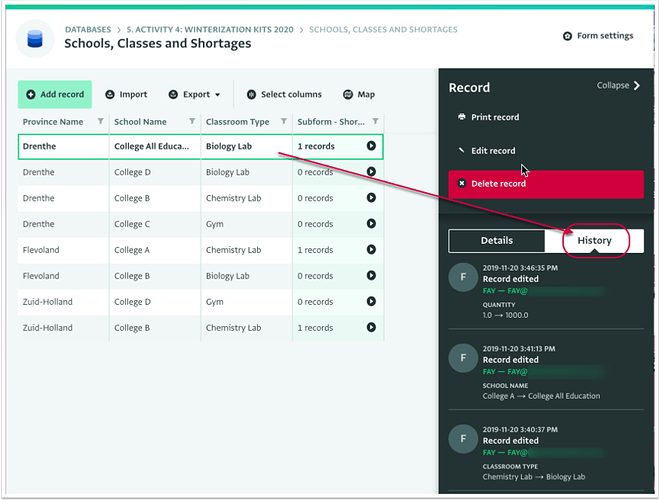Switch to the History tab

pyautogui.click(x=595, y=241)
